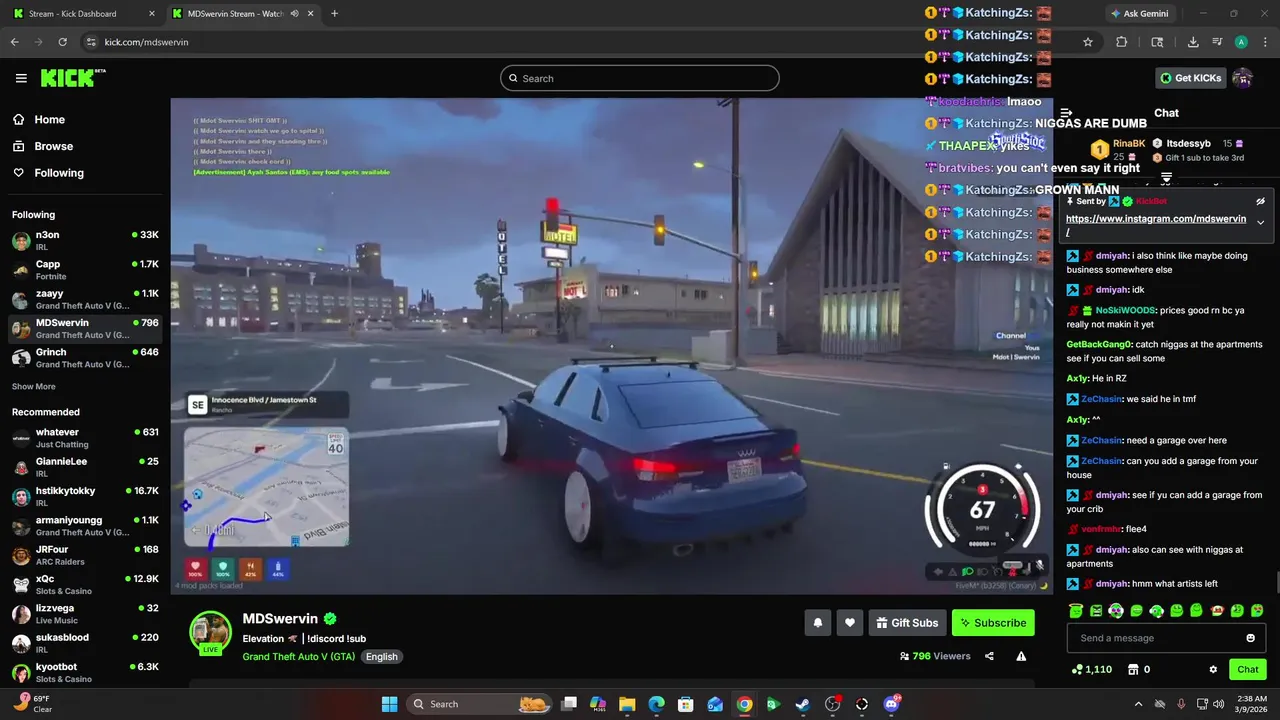Open zaayy's channel in Following list
Image resolution: width=1280 pixels, height=720 pixels.
tap(85, 299)
